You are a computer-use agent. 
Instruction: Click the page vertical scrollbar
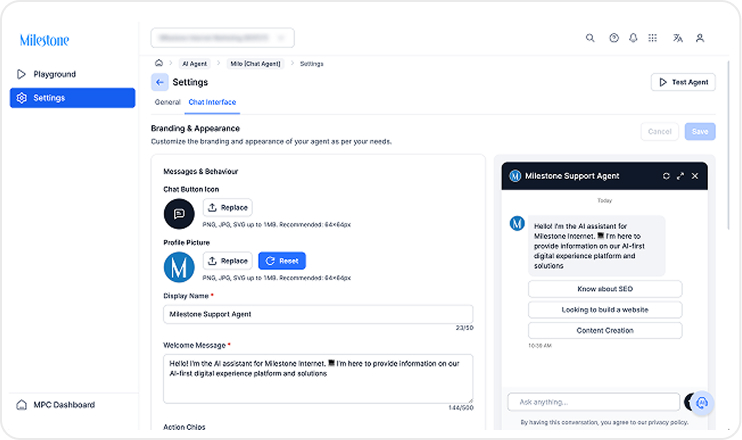[729, 144]
